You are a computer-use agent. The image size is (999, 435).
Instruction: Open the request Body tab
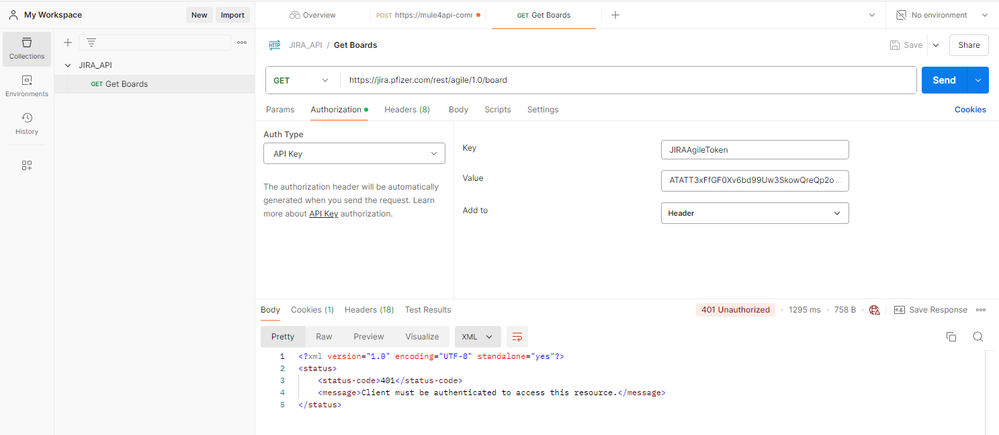tap(458, 110)
